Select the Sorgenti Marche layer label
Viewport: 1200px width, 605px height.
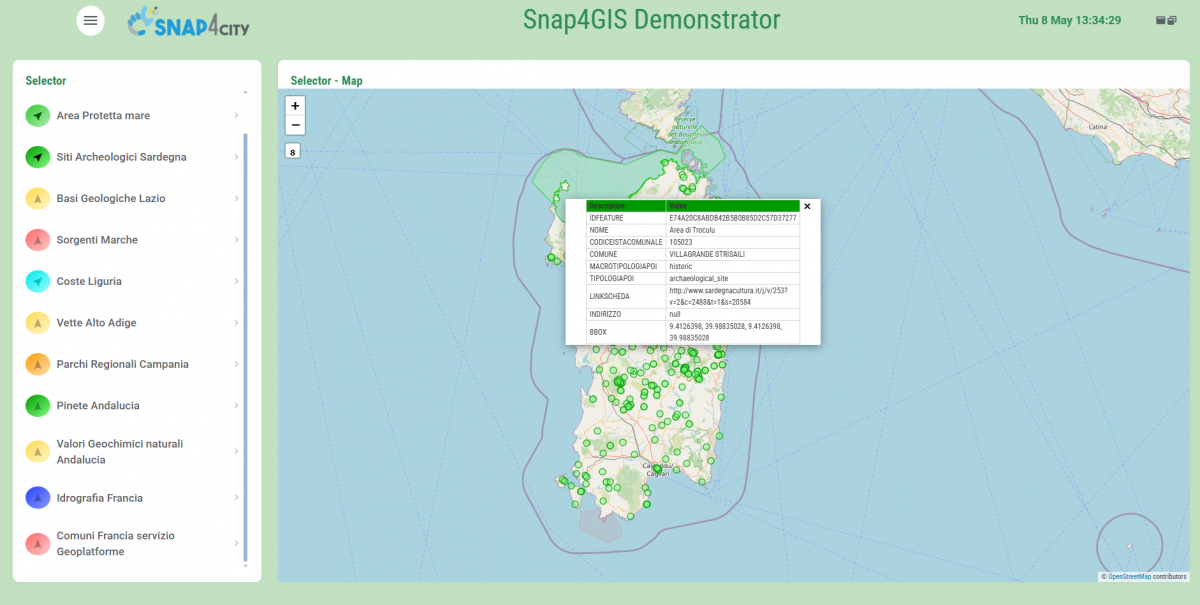click(x=97, y=240)
